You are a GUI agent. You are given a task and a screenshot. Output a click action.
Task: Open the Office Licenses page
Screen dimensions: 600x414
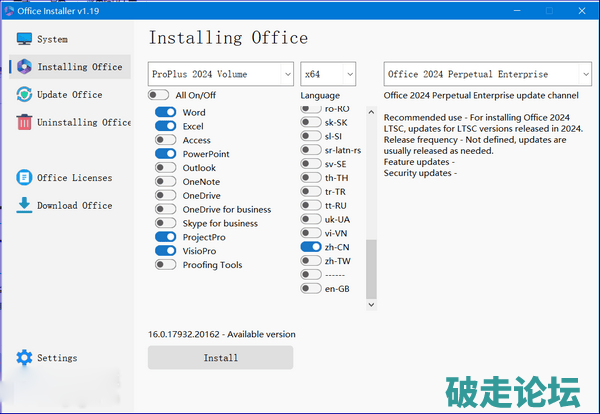75,178
